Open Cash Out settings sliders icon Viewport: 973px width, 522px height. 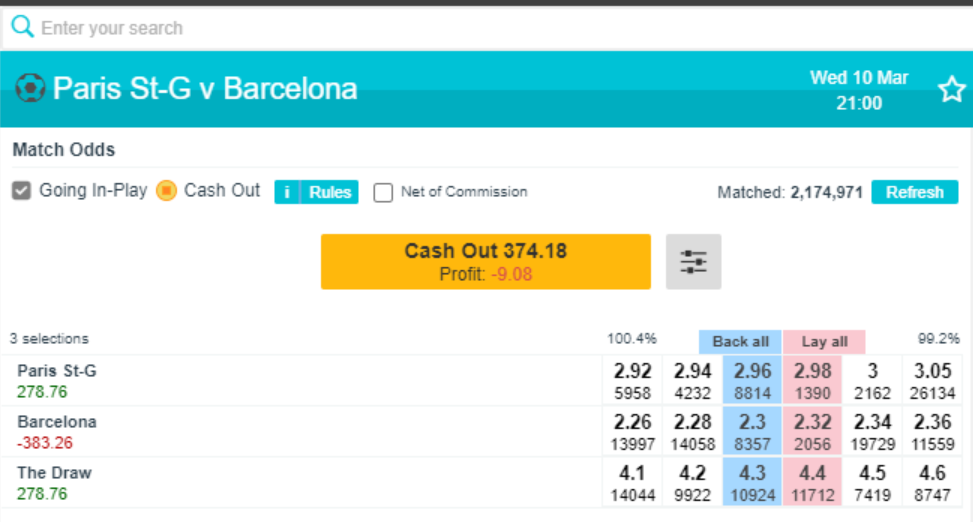(x=693, y=262)
